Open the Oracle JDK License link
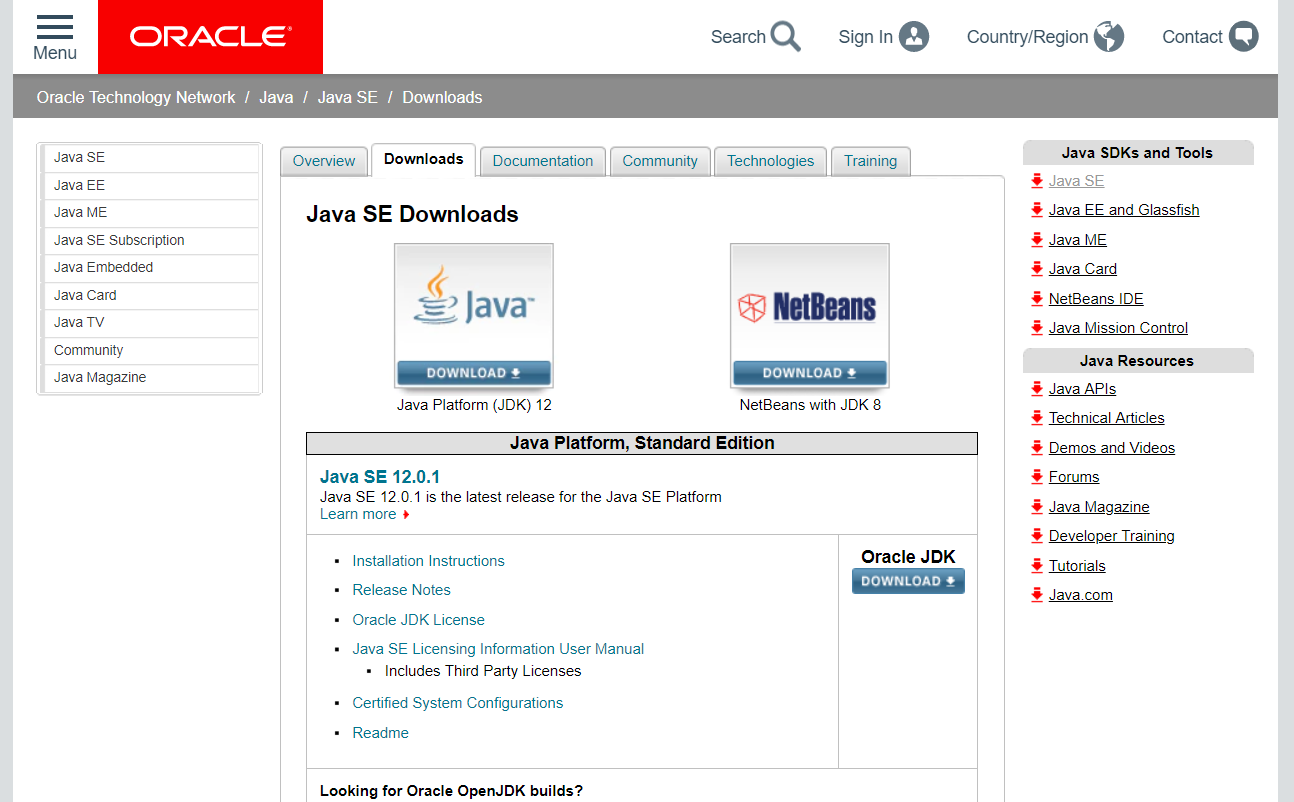The width and height of the screenshot is (1294, 802). tap(418, 620)
